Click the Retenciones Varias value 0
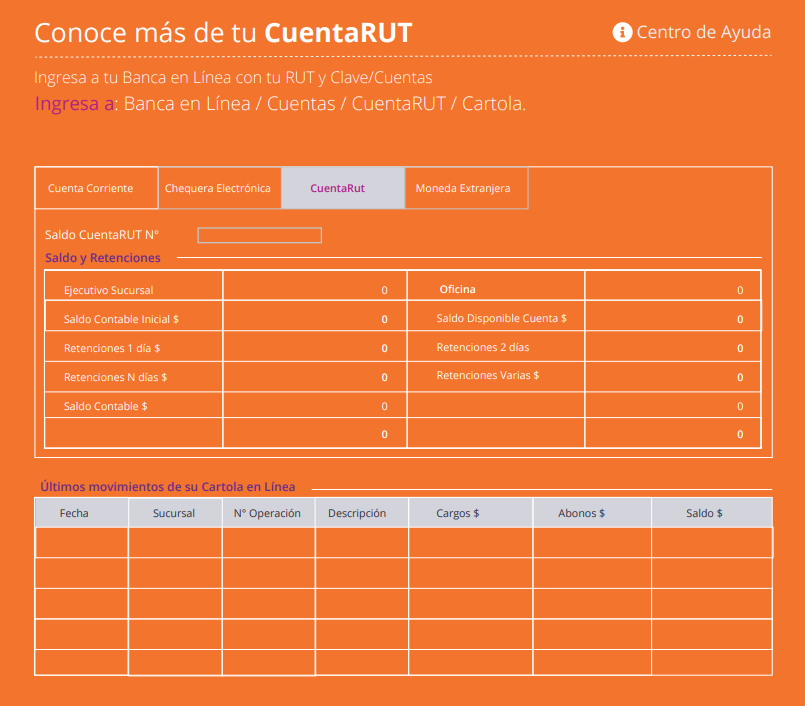 (740, 377)
